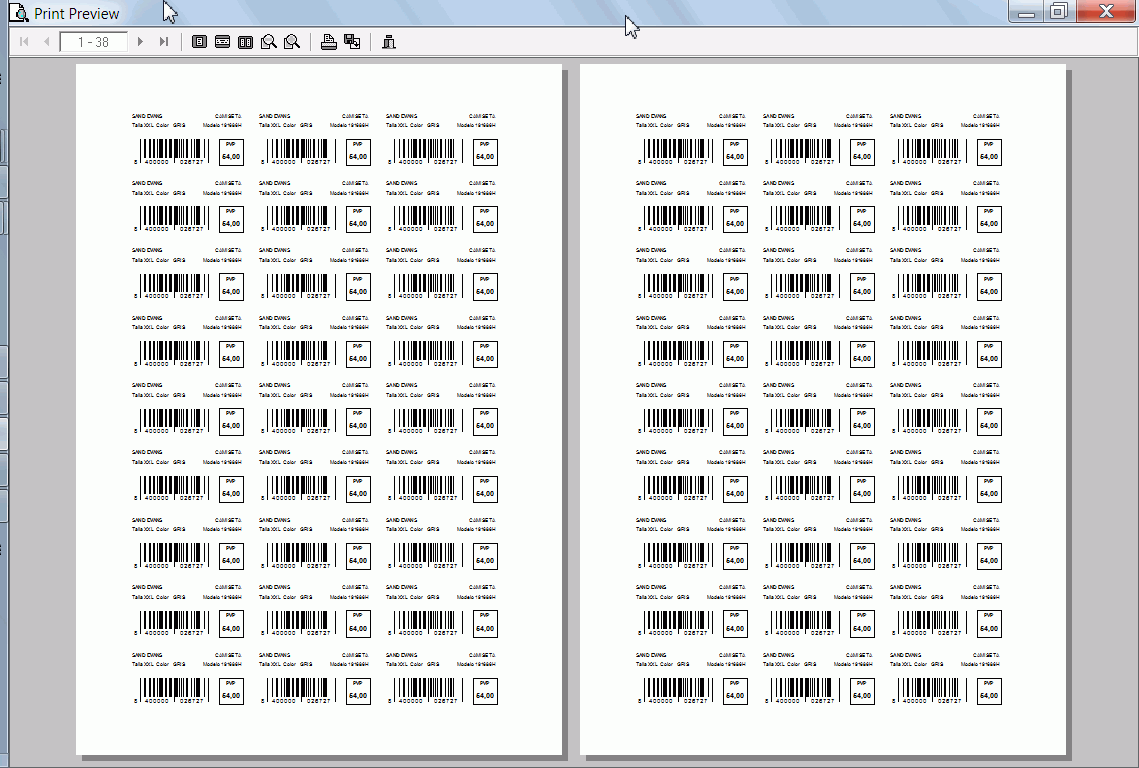
Task: Click the page number field showing 1 - 38
Action: click(x=94, y=42)
